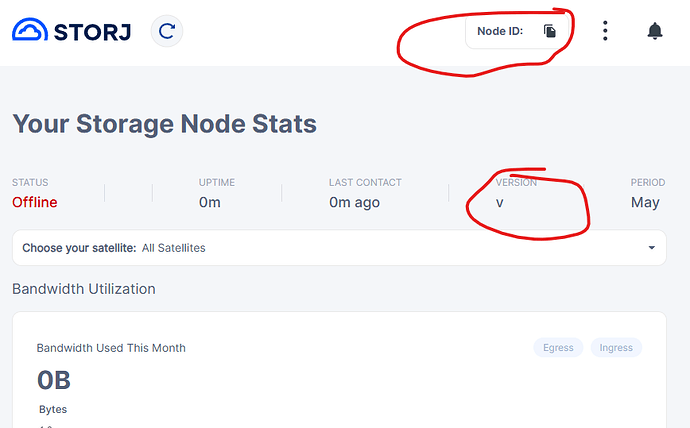Click the STORJ wordmark text

[x=92, y=32]
